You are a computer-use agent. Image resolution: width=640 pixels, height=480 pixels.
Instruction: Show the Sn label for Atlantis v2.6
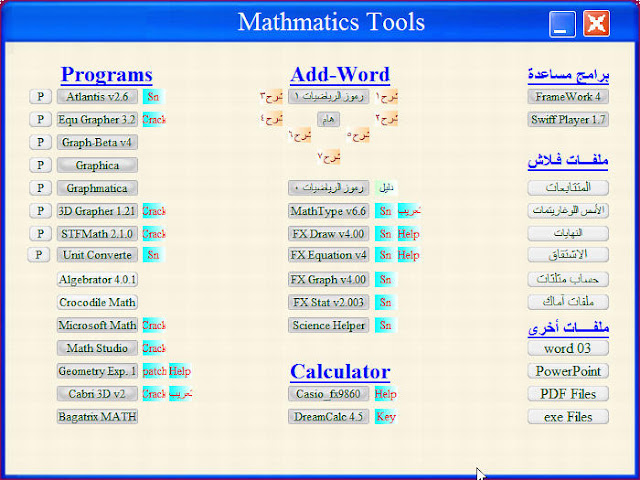pos(153,97)
